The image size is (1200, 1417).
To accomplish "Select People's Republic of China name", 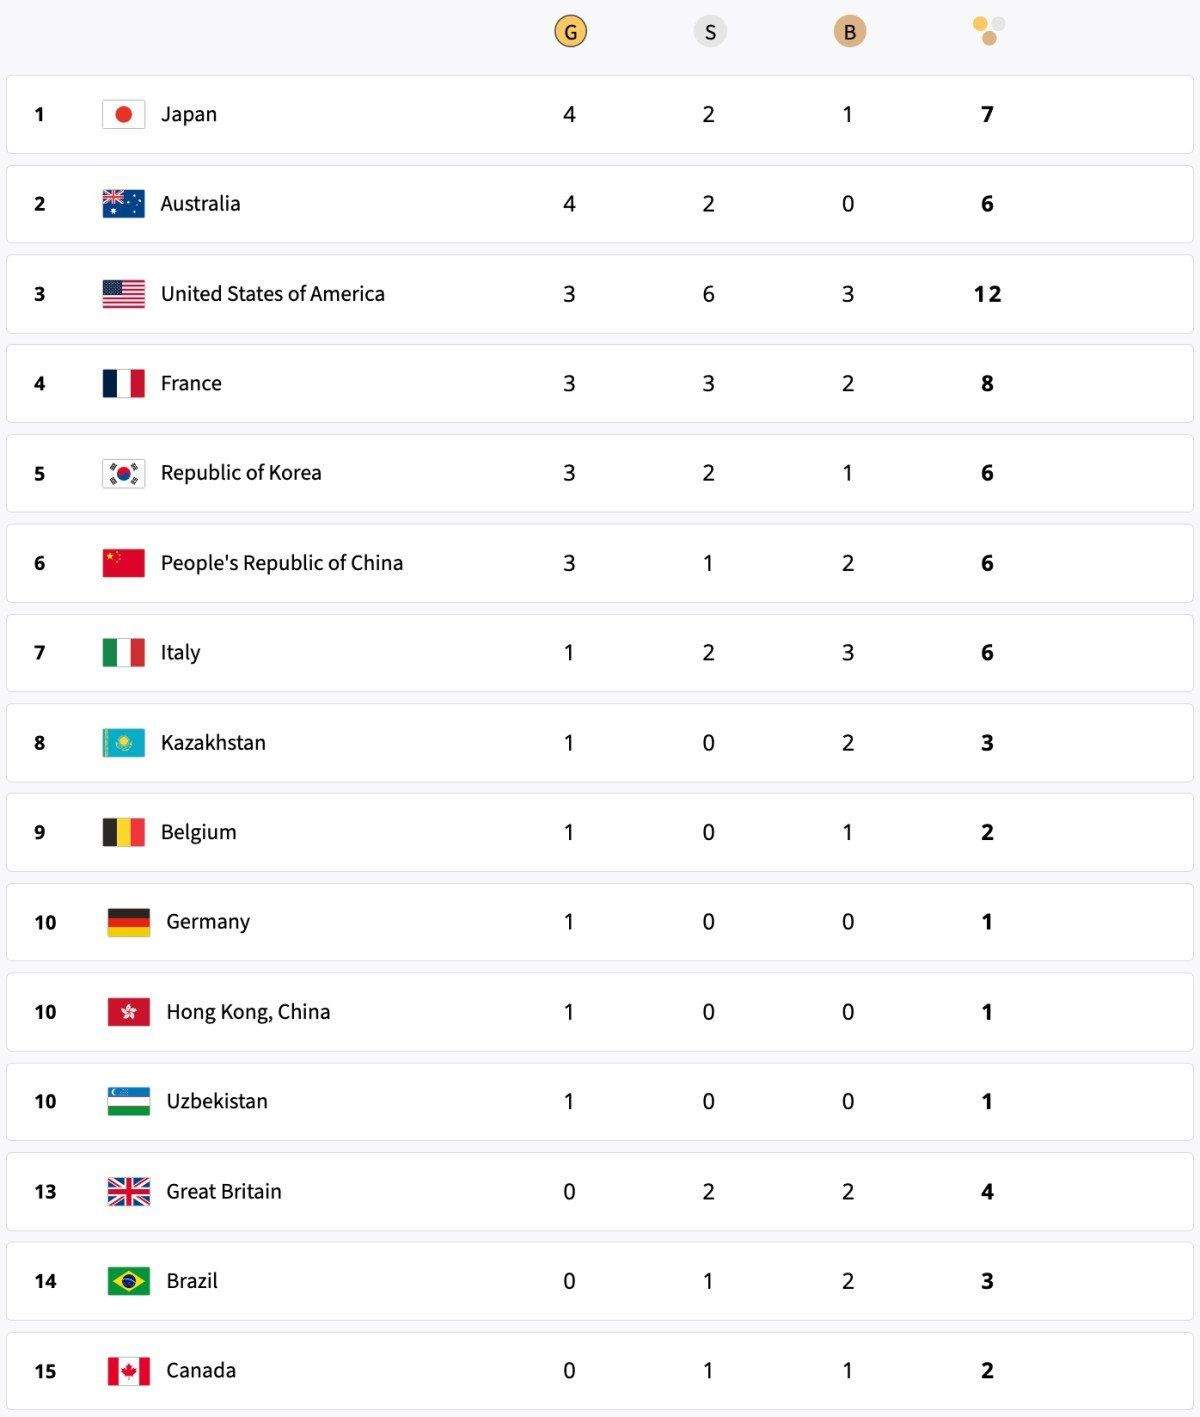I will click(281, 563).
